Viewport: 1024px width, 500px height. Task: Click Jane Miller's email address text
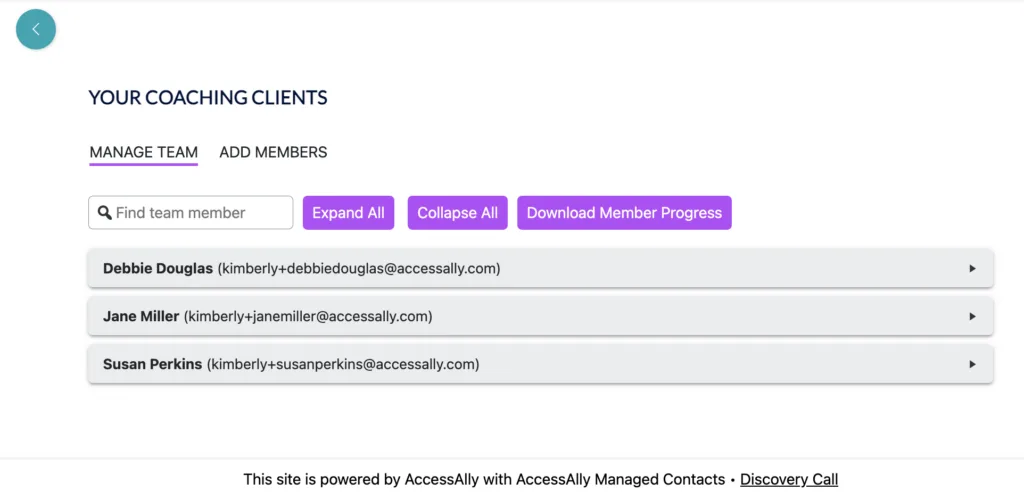(x=308, y=316)
